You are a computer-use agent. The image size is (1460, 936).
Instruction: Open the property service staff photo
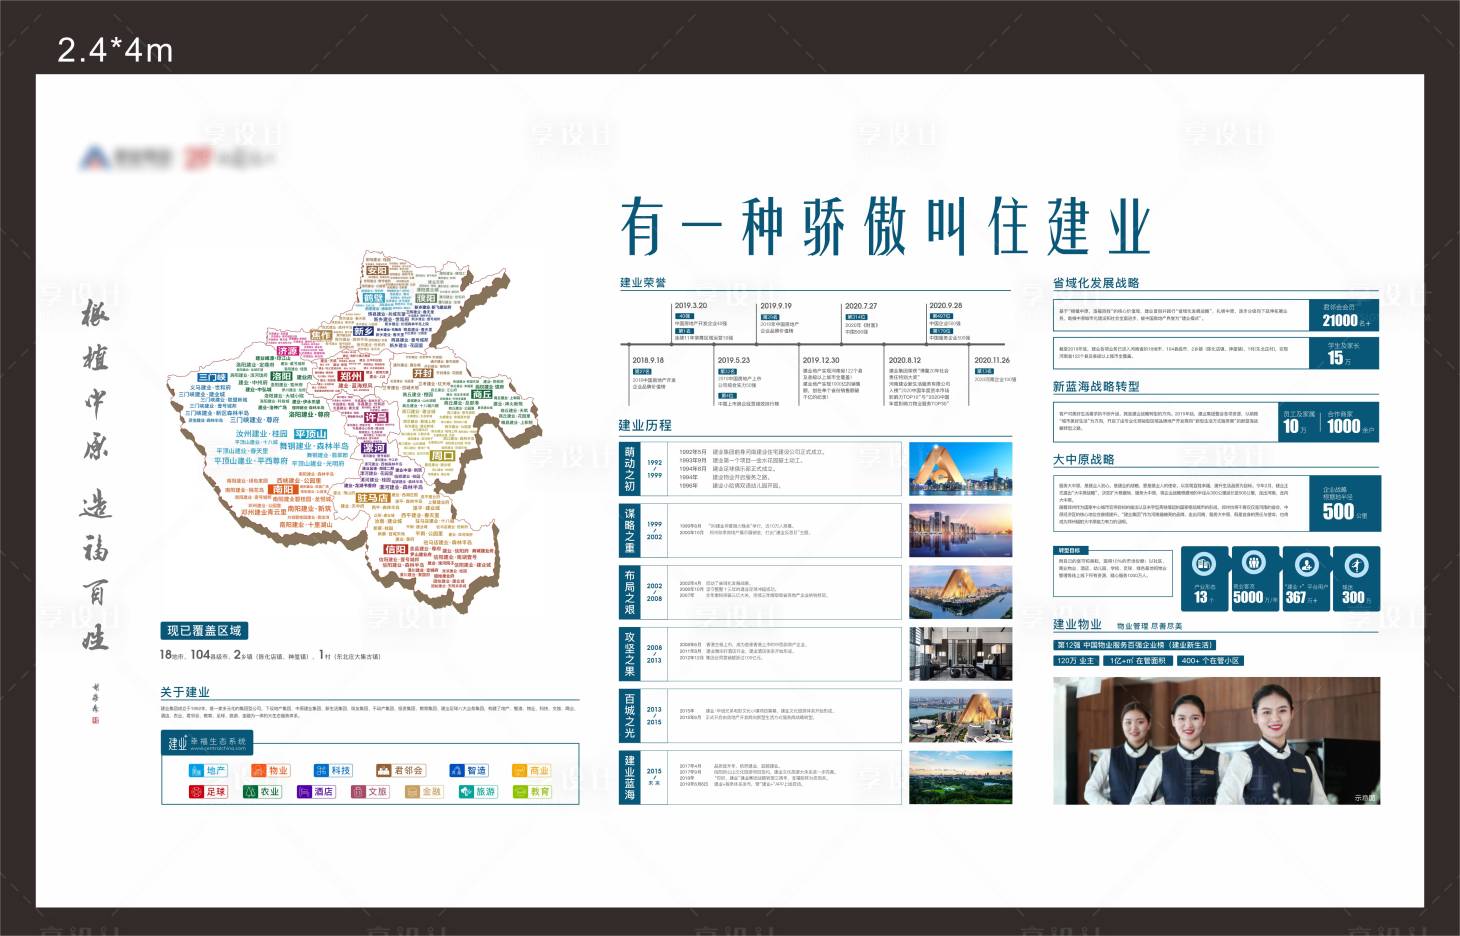[1216, 741]
